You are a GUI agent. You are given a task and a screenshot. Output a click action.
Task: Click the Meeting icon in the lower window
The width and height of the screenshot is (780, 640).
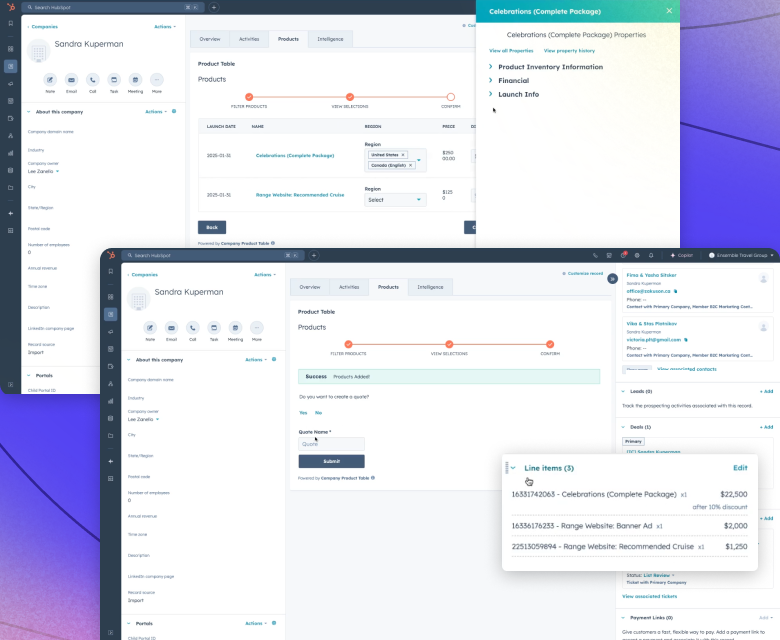(235, 328)
